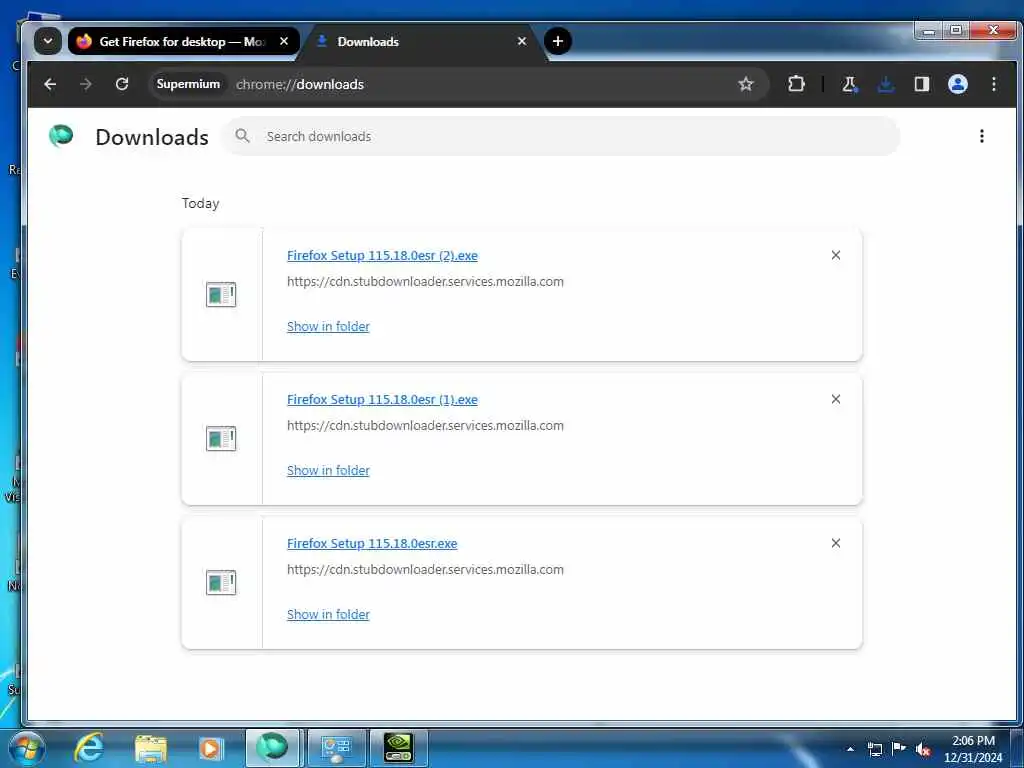
Task: Restore down the Supermium window
Action: pos(956,31)
